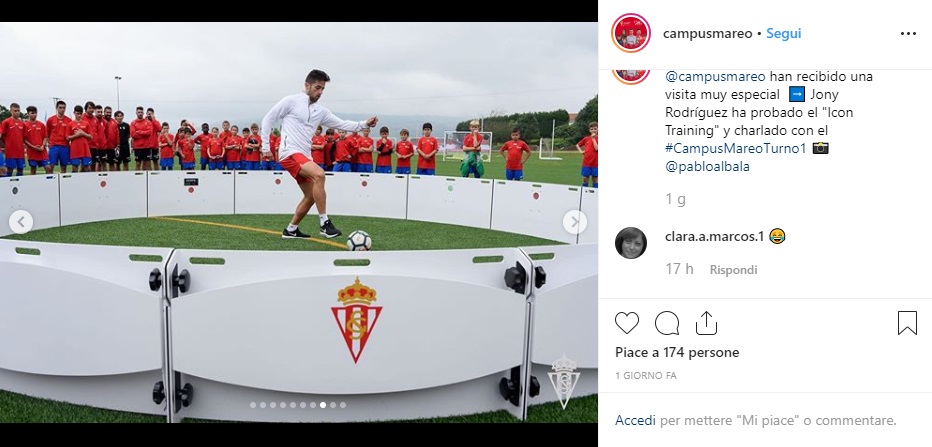The width and height of the screenshot is (932, 447).
Task: Open the #CampusMareoTurno1 hashtag
Action: (x=736, y=149)
